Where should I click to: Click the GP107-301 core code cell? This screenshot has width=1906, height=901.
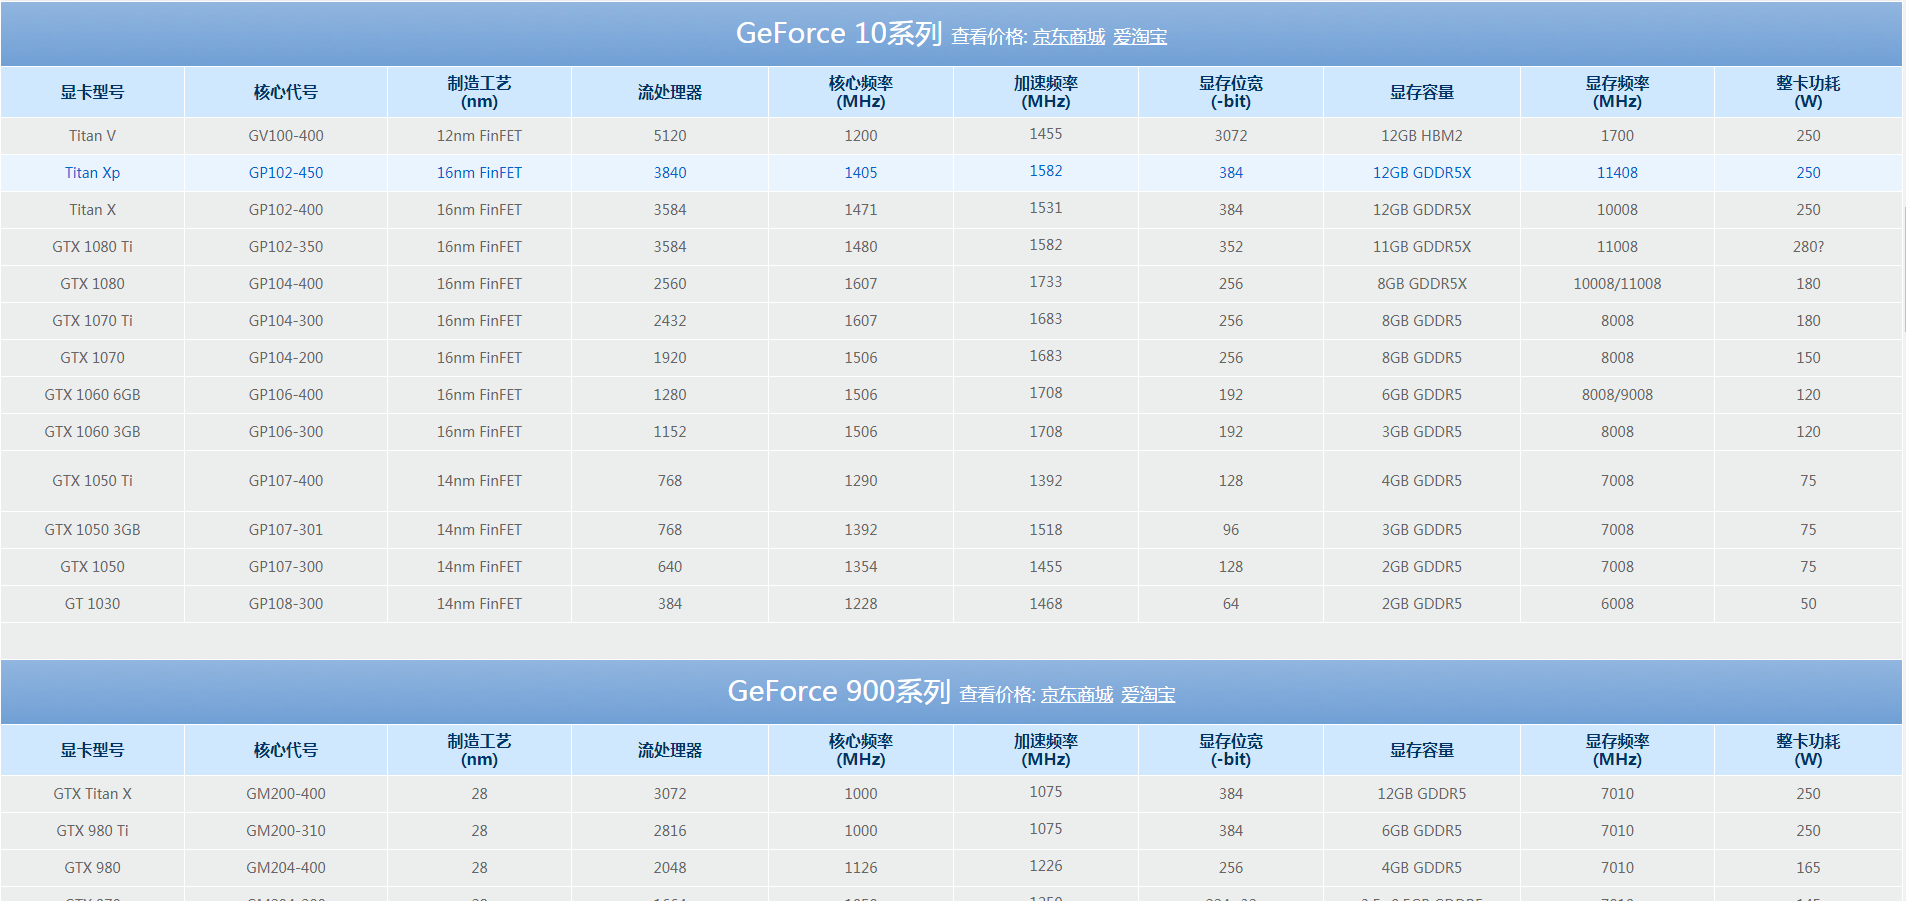click(286, 530)
